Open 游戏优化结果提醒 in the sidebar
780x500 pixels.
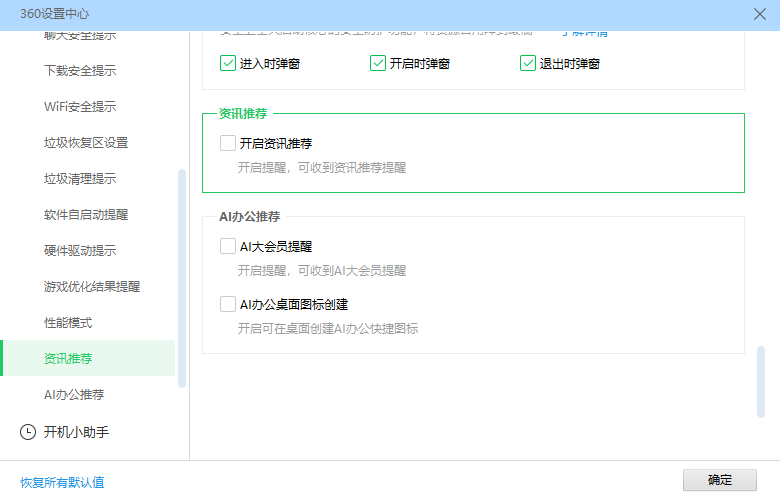pos(92,287)
